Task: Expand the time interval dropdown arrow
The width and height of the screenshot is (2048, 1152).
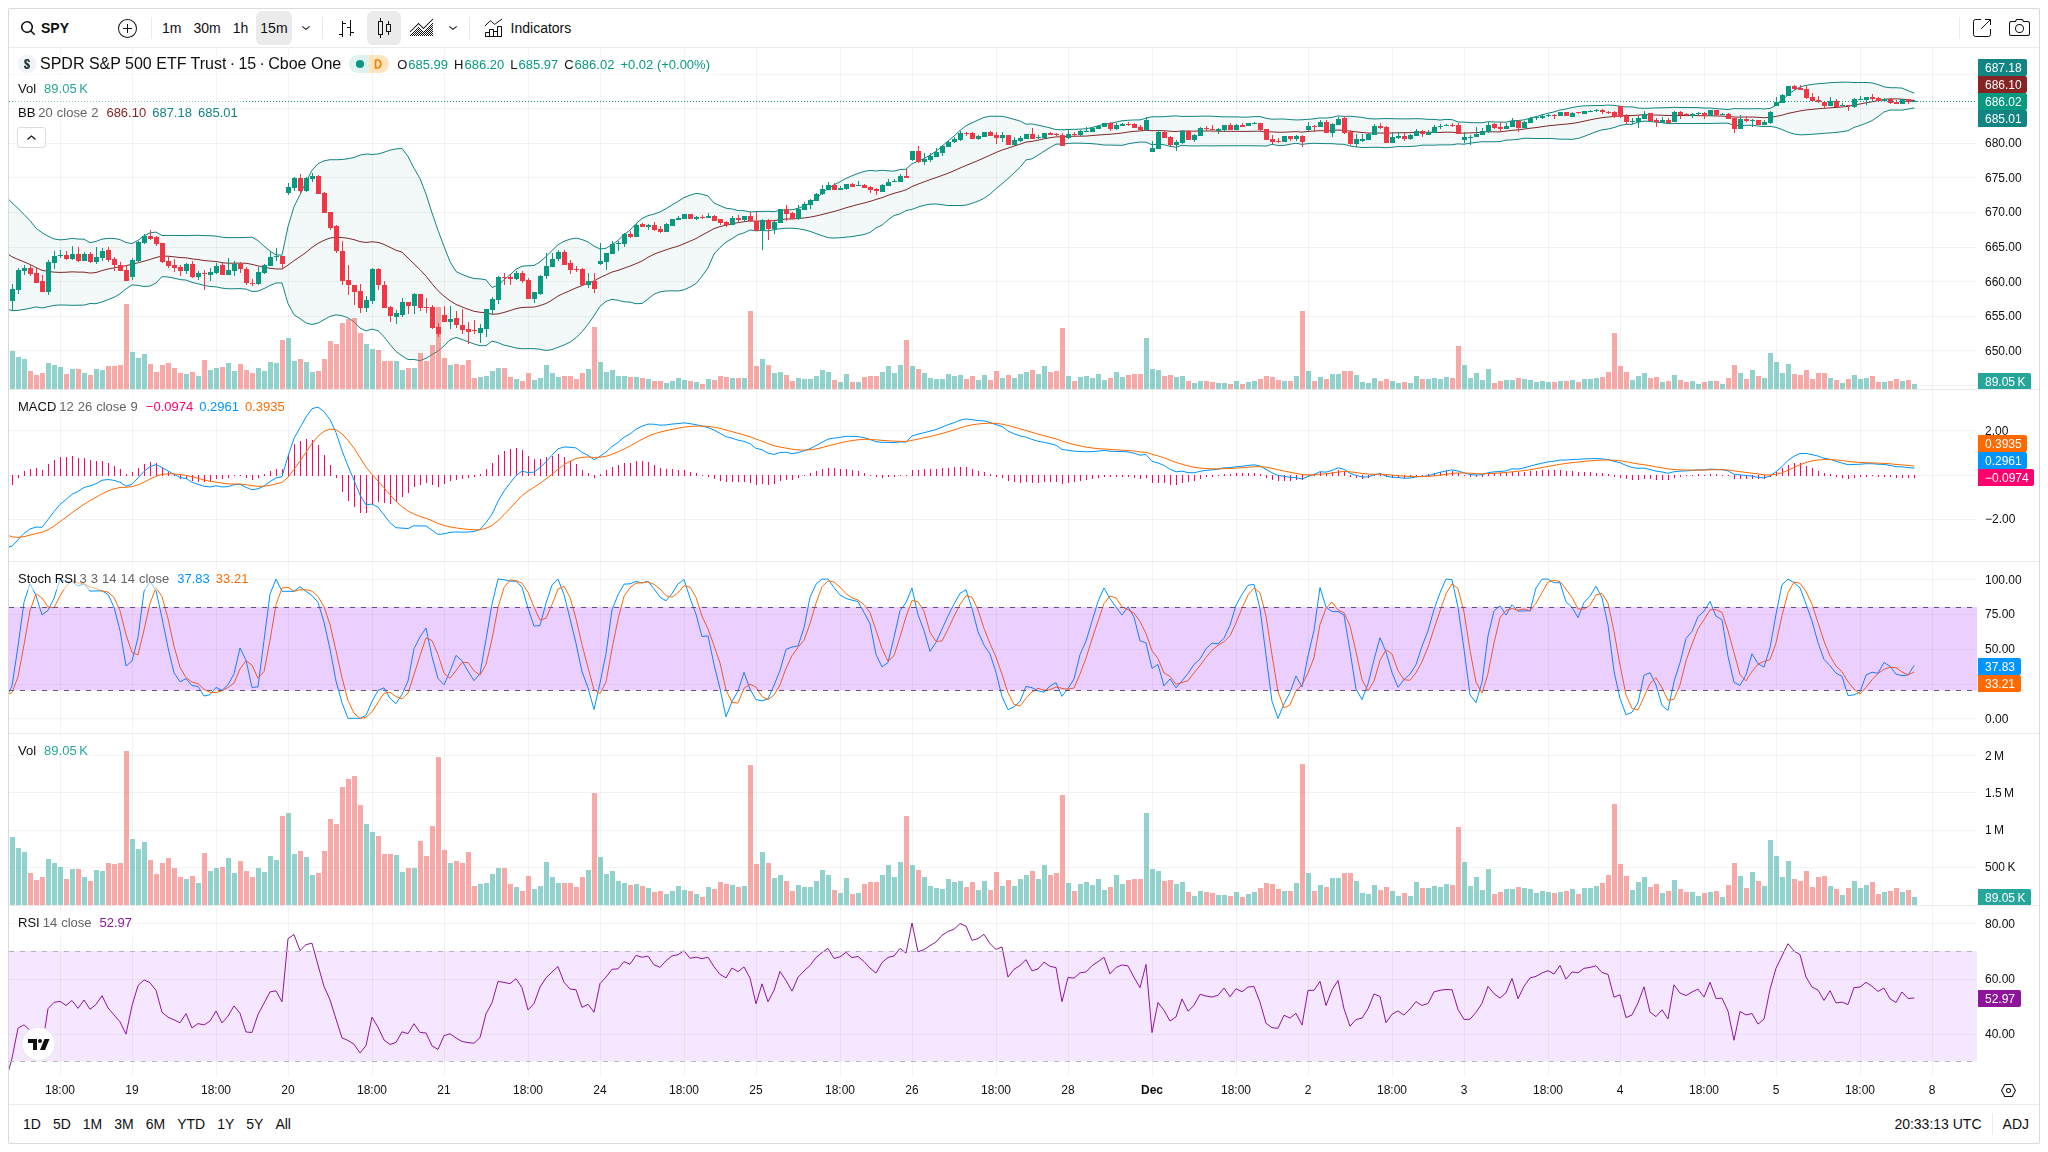Action: click(306, 28)
